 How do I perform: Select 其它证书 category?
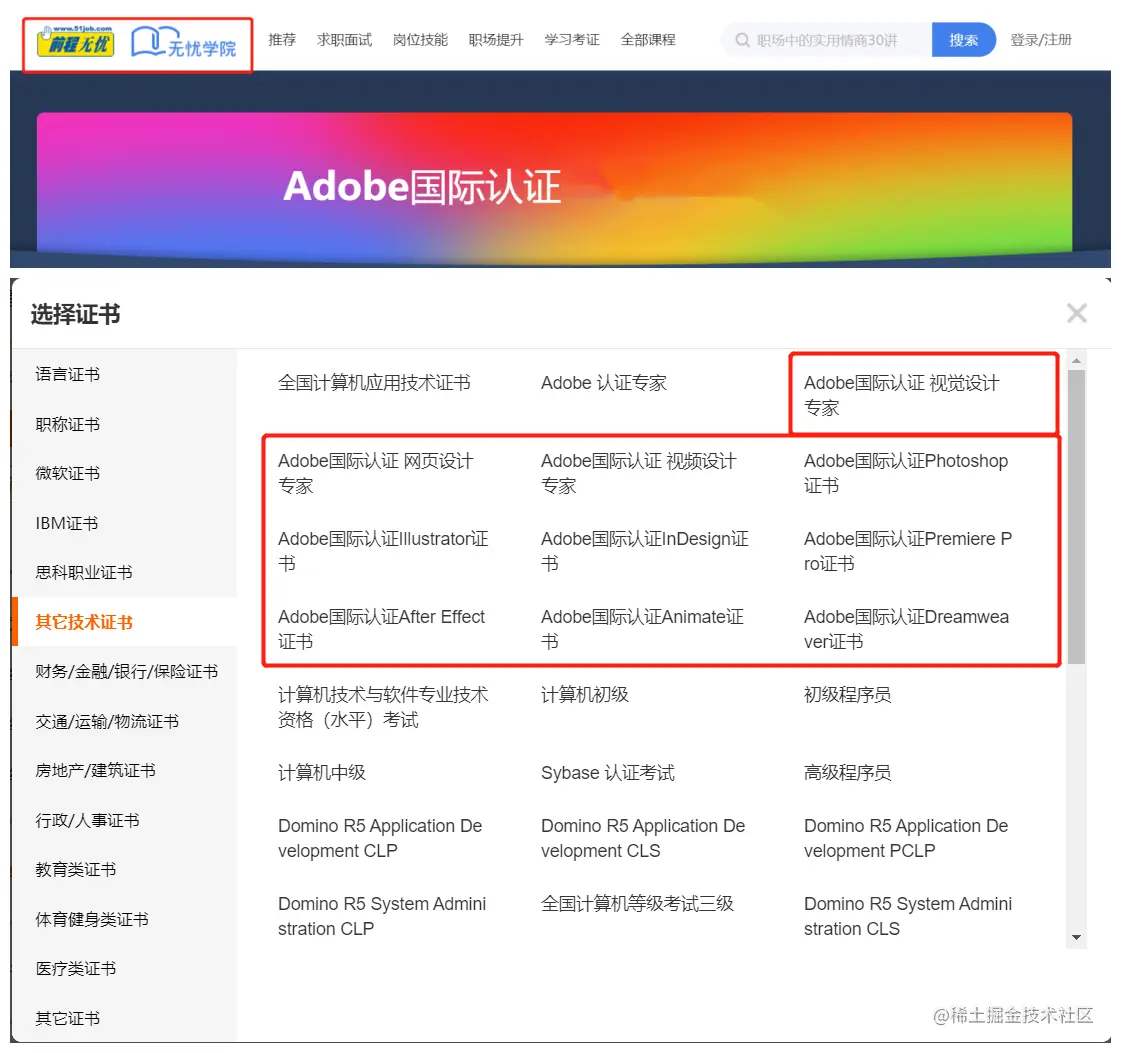68,1018
